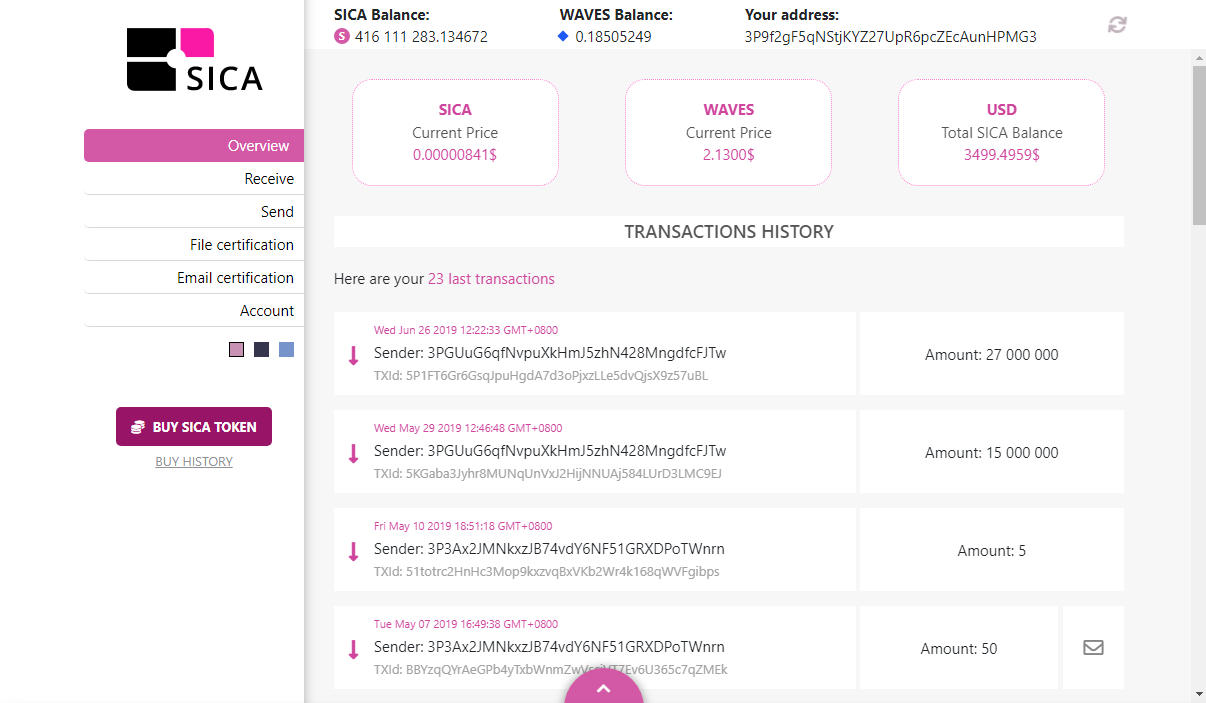1206x703 pixels.
Task: Click sender address in May 29 transaction
Action: coord(577,451)
